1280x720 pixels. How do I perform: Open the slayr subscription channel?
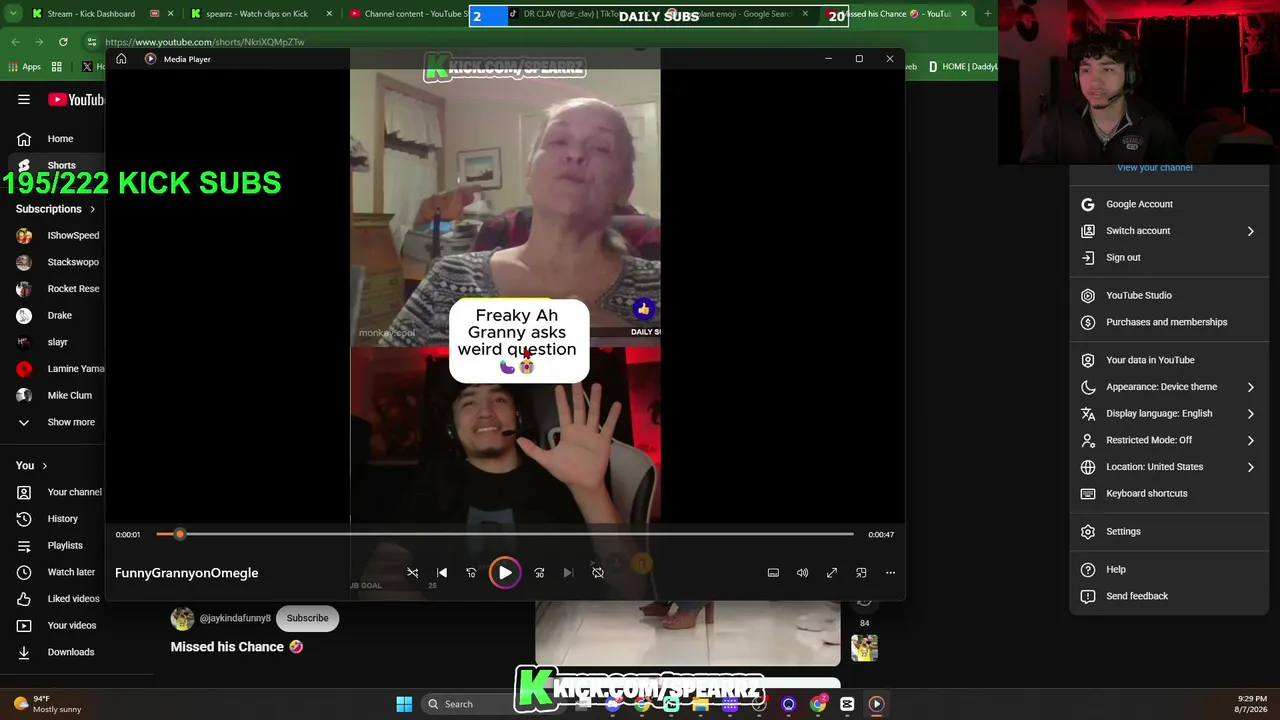coord(60,342)
